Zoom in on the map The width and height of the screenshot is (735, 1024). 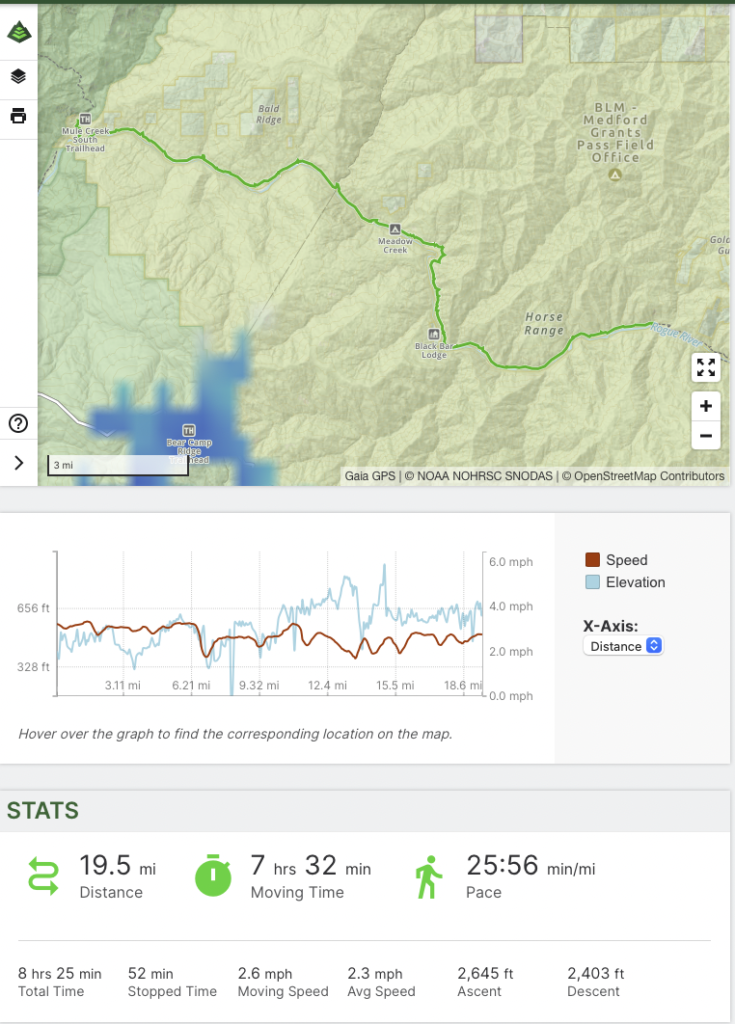tap(706, 406)
